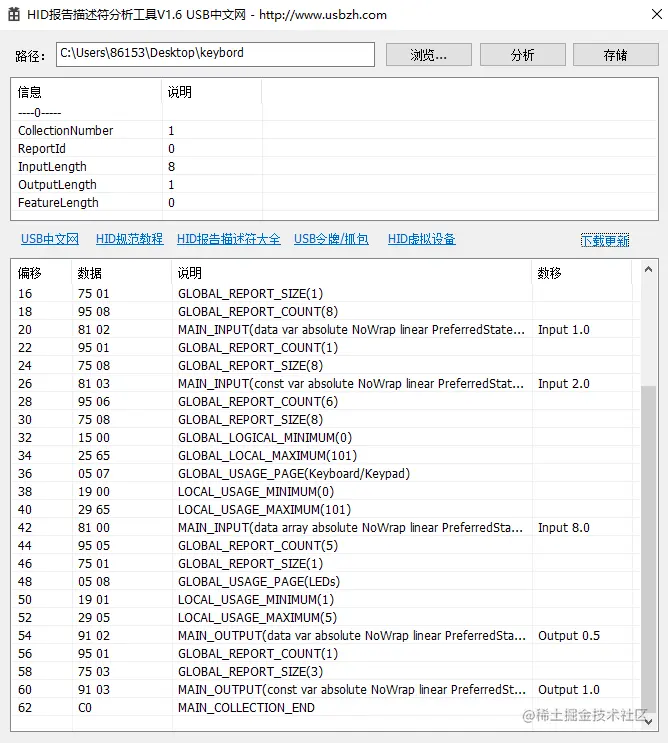Open the HID规范教程 link
The height and width of the screenshot is (743, 668).
coord(129,239)
